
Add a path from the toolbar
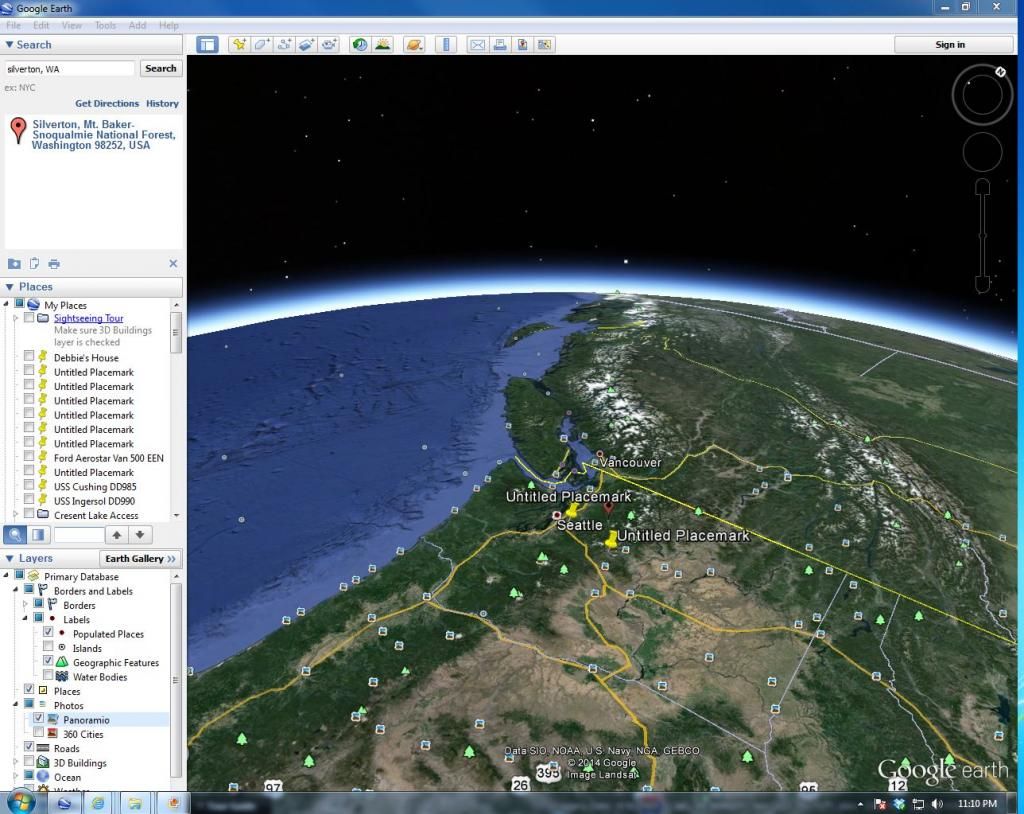click(284, 44)
